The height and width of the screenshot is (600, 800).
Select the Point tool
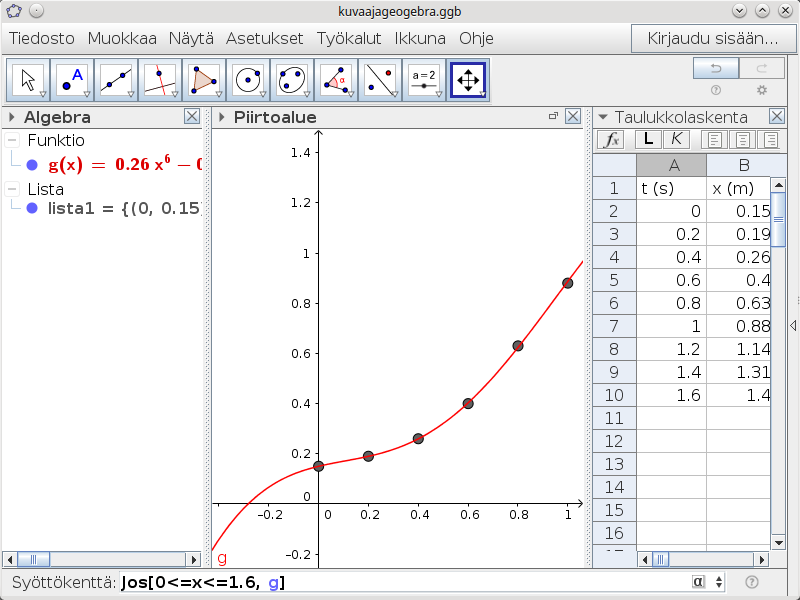coord(72,80)
